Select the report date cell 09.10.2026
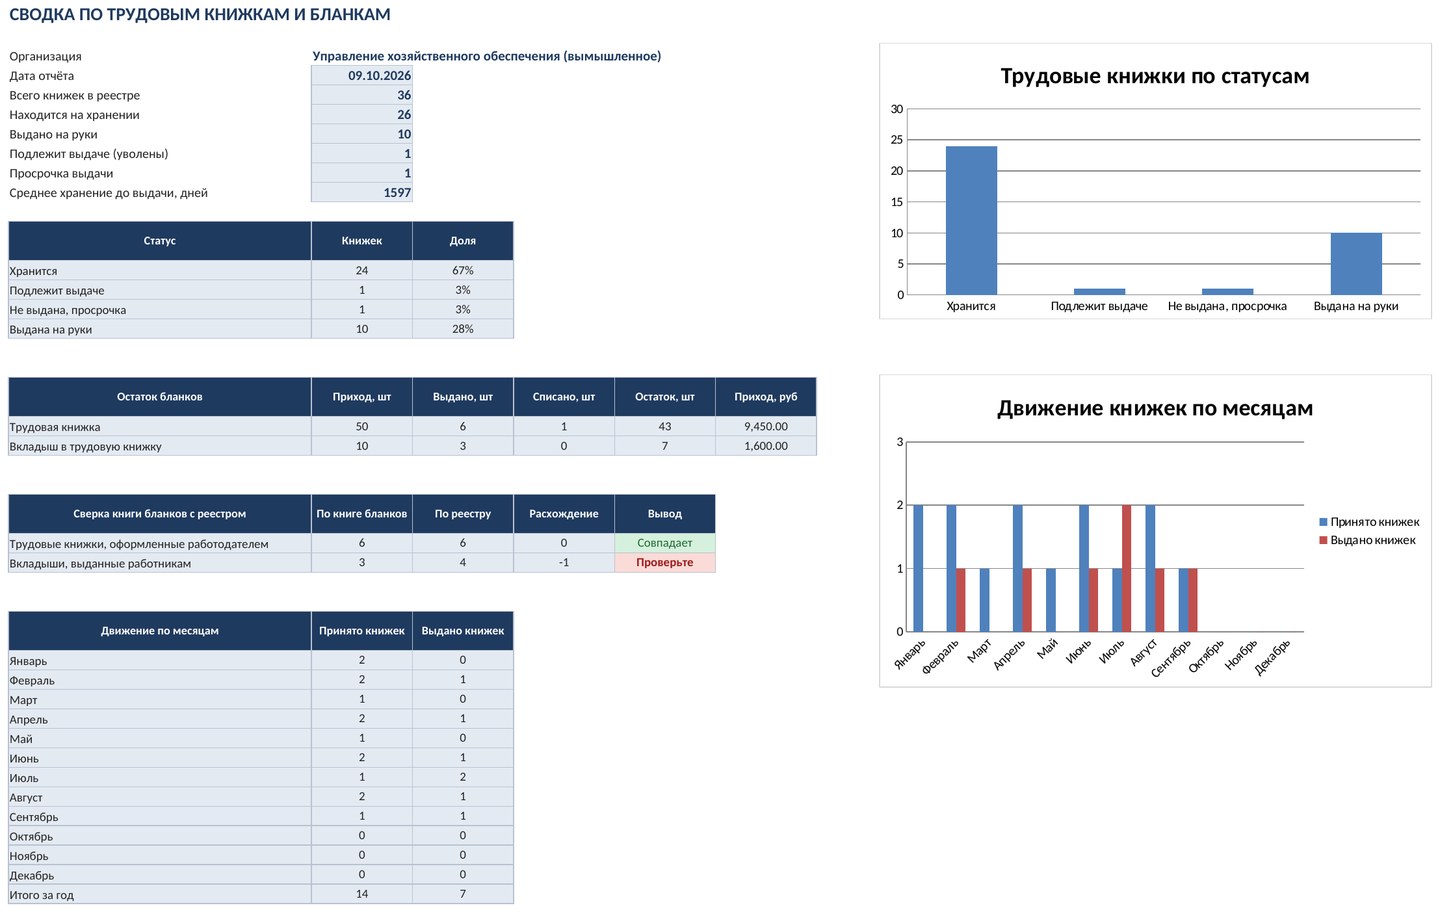The width and height of the screenshot is (1440, 912). pos(362,76)
